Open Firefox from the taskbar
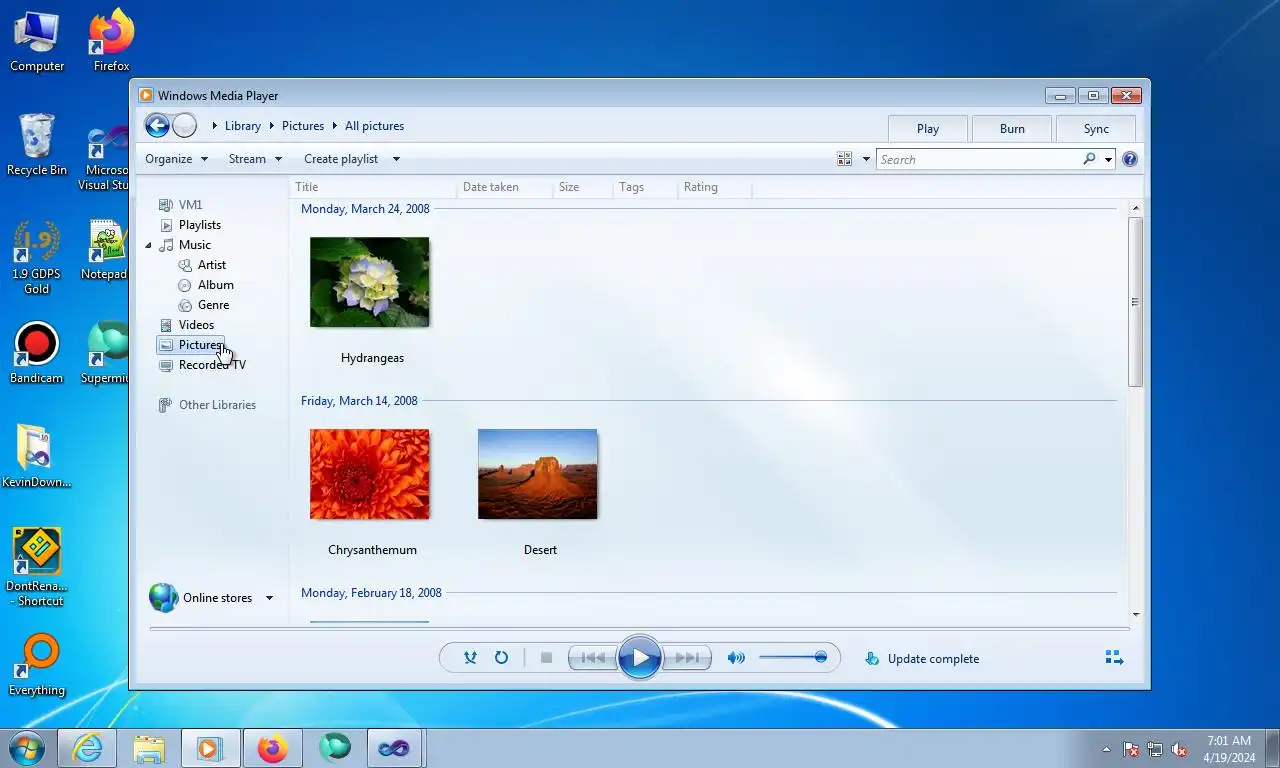This screenshot has width=1280, height=768. click(272, 748)
